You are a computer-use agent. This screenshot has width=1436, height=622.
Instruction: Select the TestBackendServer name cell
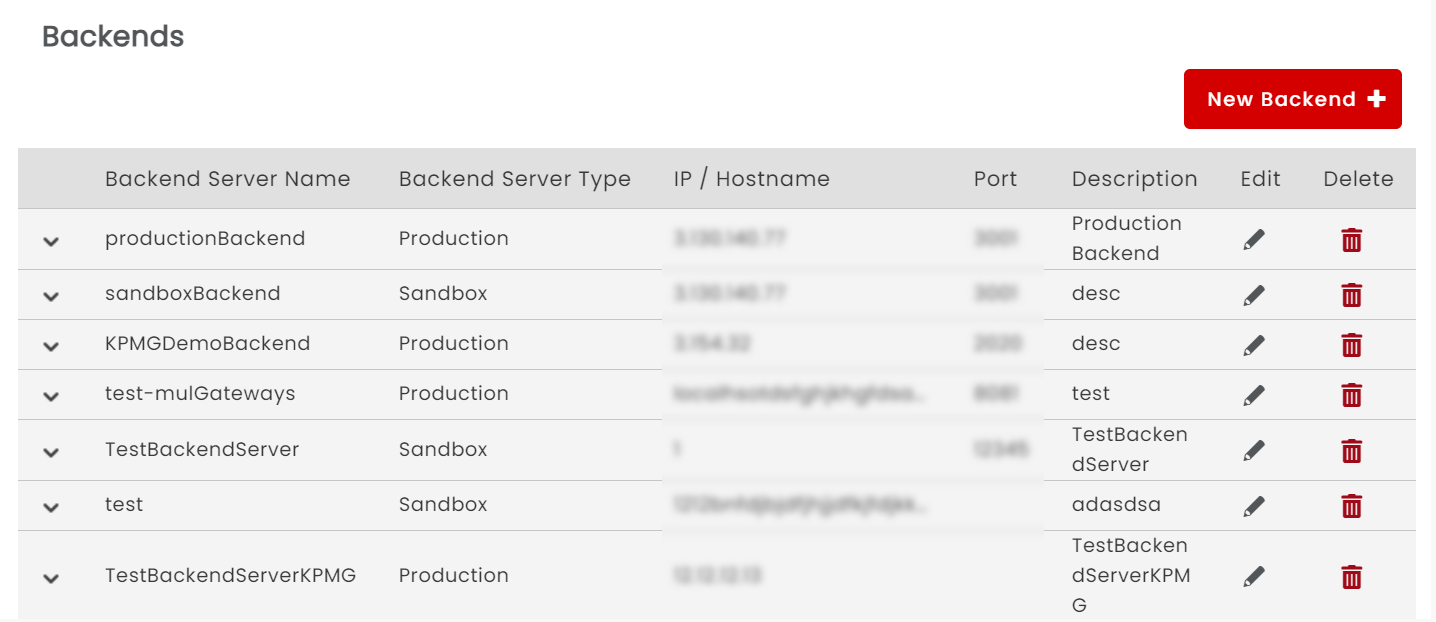202,449
